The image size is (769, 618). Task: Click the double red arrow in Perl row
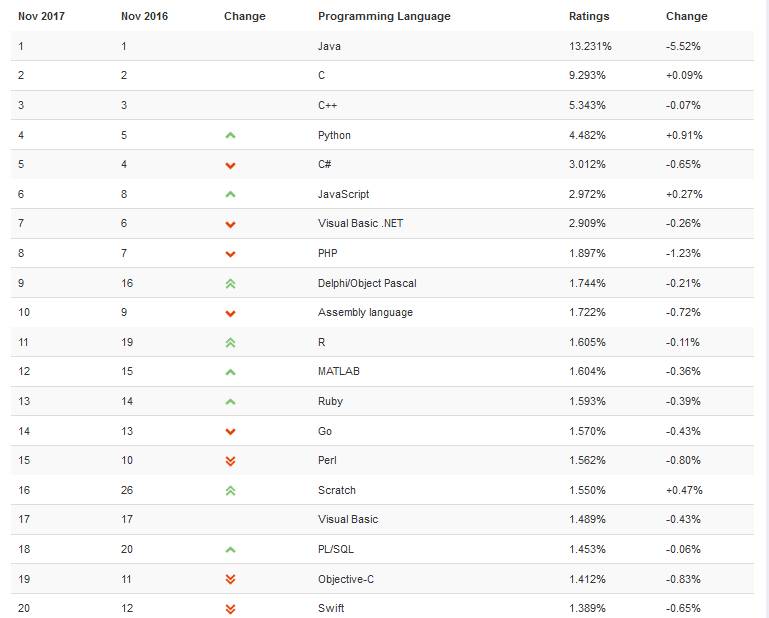(230, 461)
